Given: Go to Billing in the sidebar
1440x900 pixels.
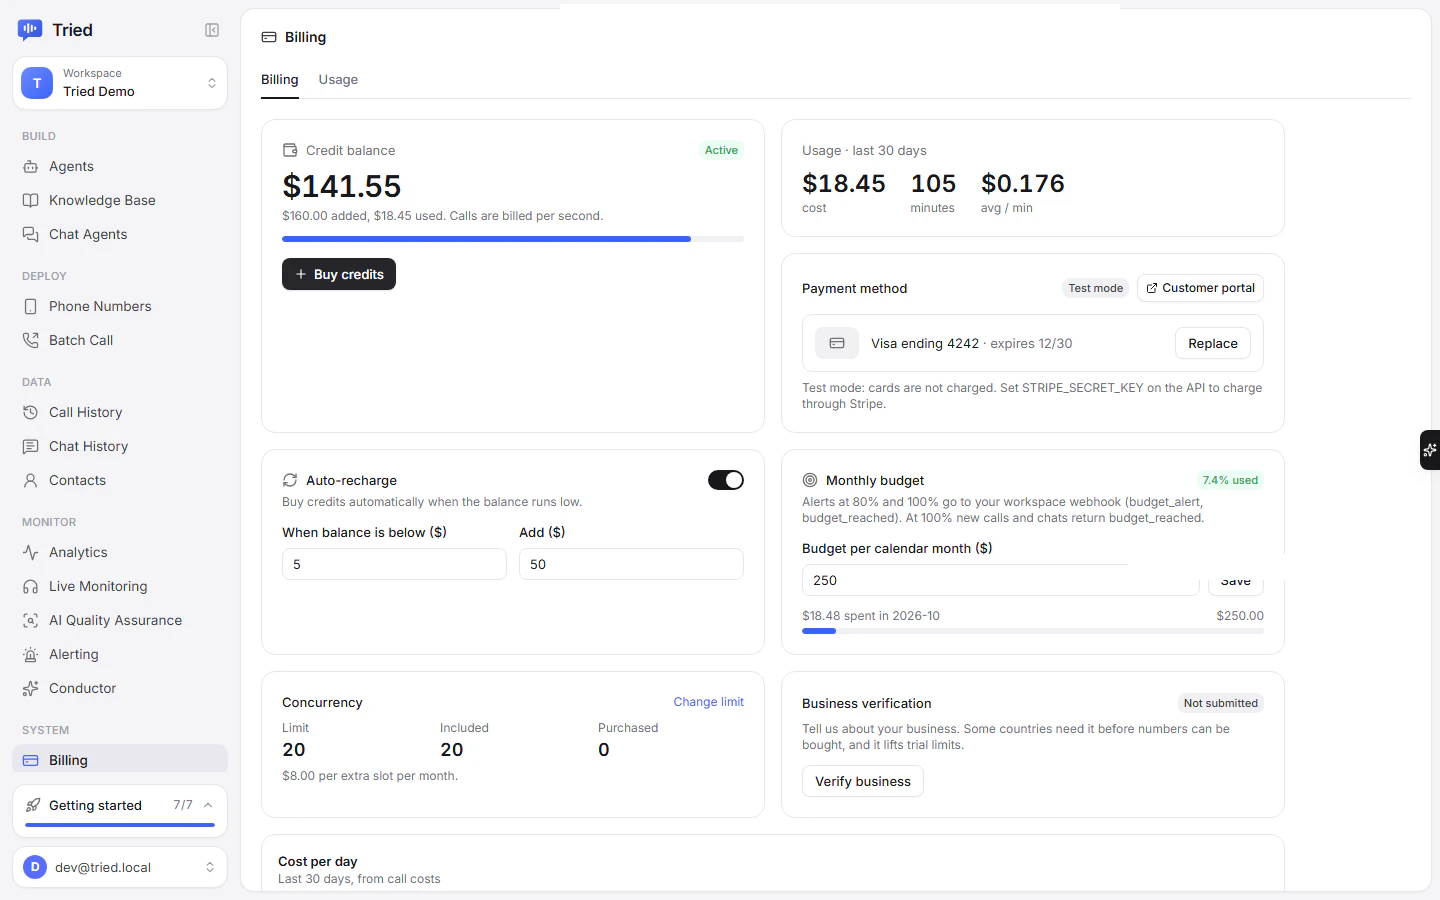Looking at the screenshot, I should click(x=120, y=761).
